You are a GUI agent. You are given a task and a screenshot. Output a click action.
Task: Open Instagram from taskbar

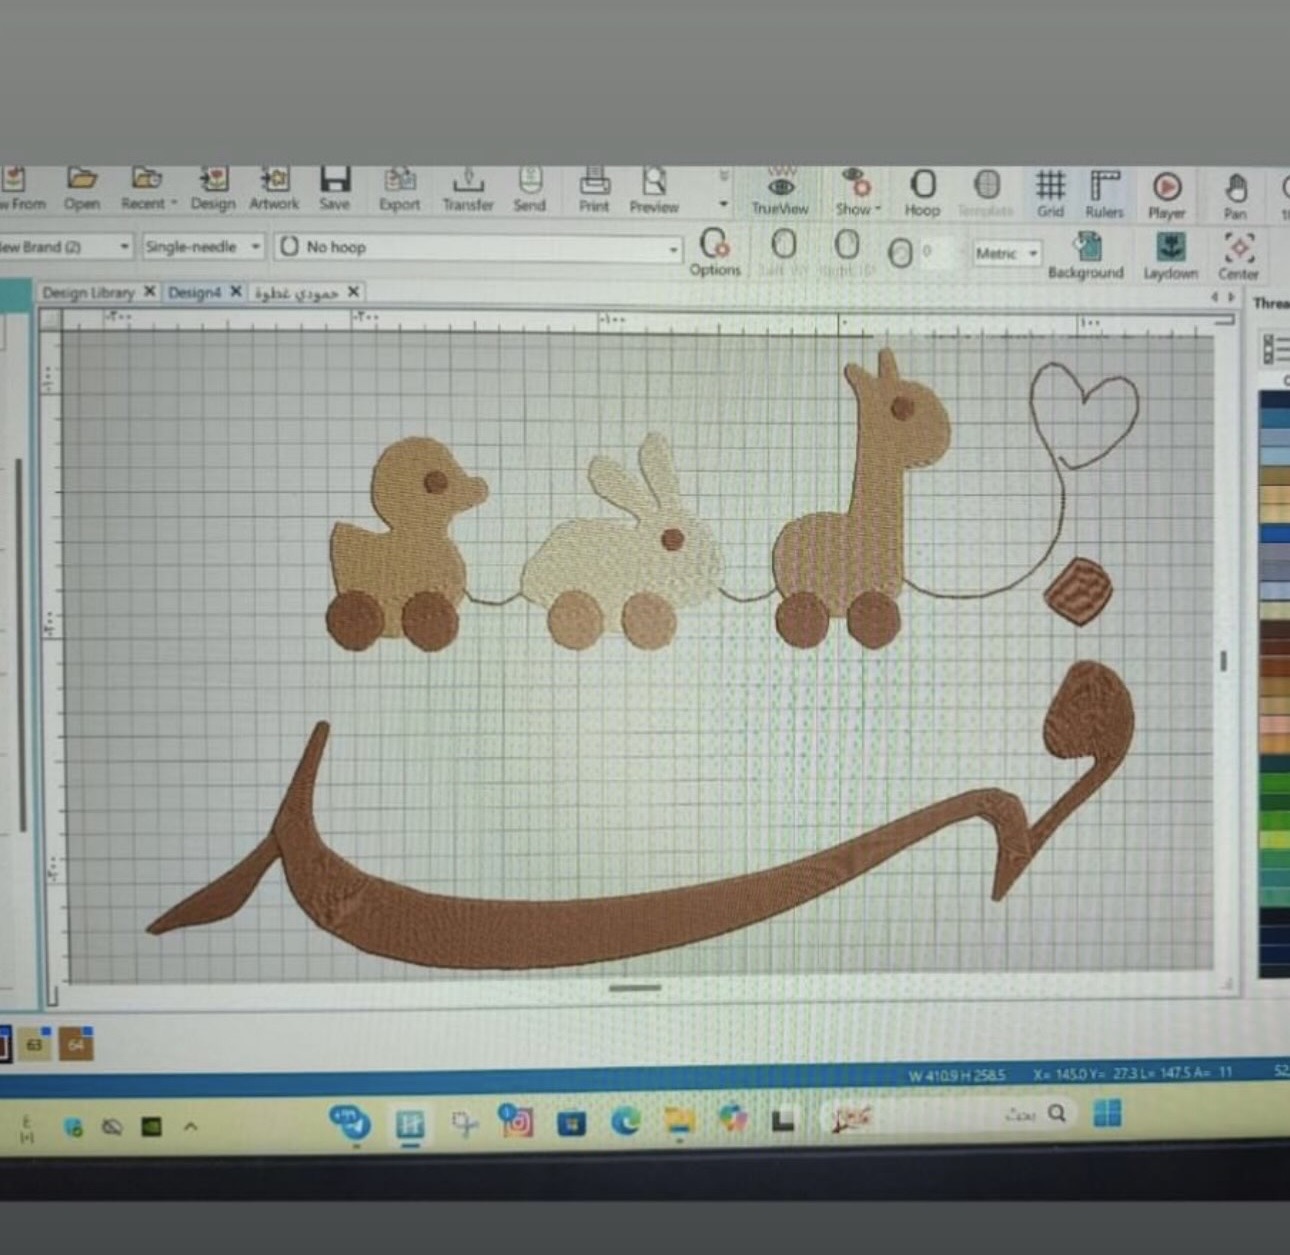coord(516,1122)
